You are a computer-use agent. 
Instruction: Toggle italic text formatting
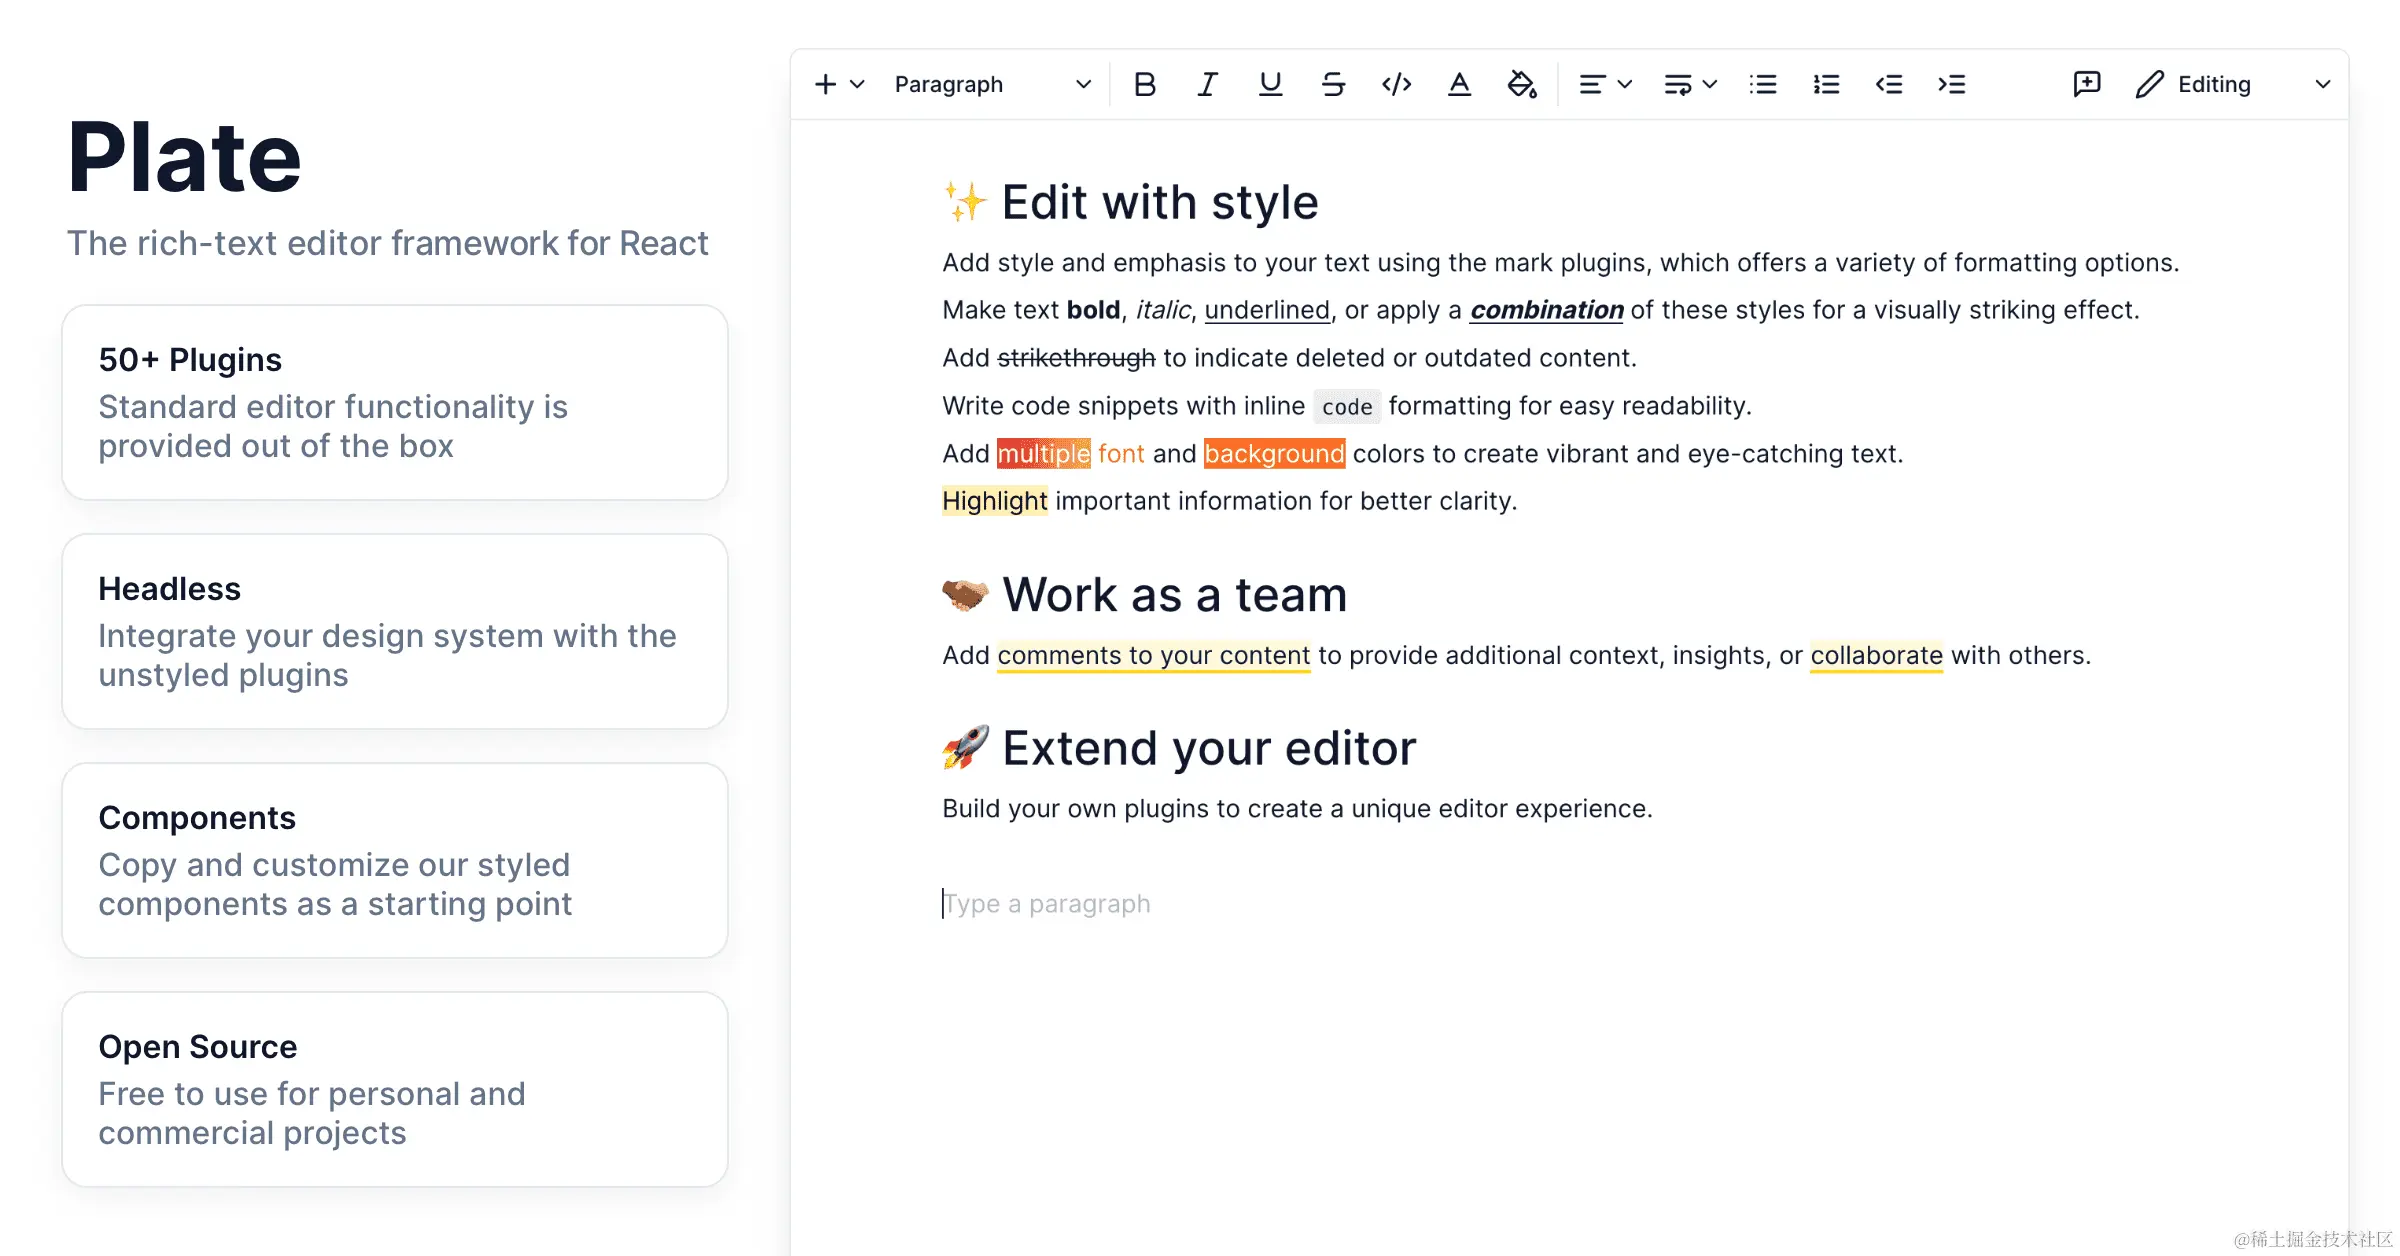1208,85
